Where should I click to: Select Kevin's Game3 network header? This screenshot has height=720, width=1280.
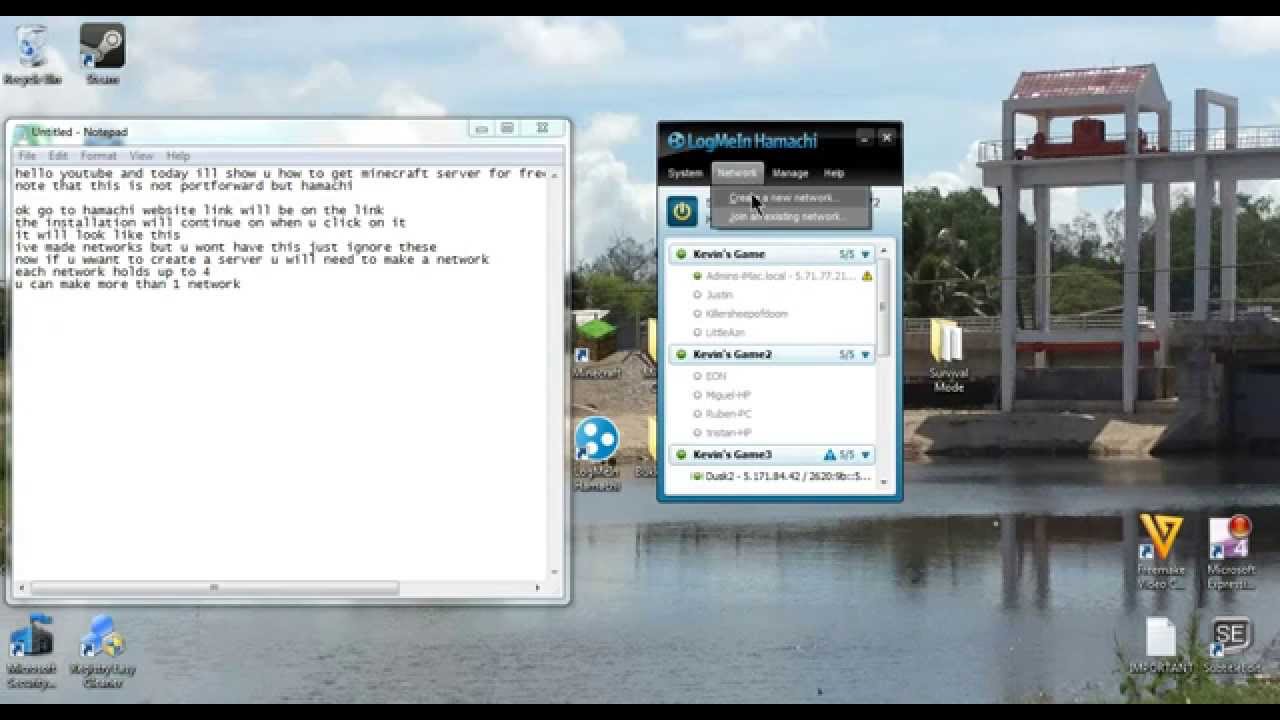[x=771, y=455]
